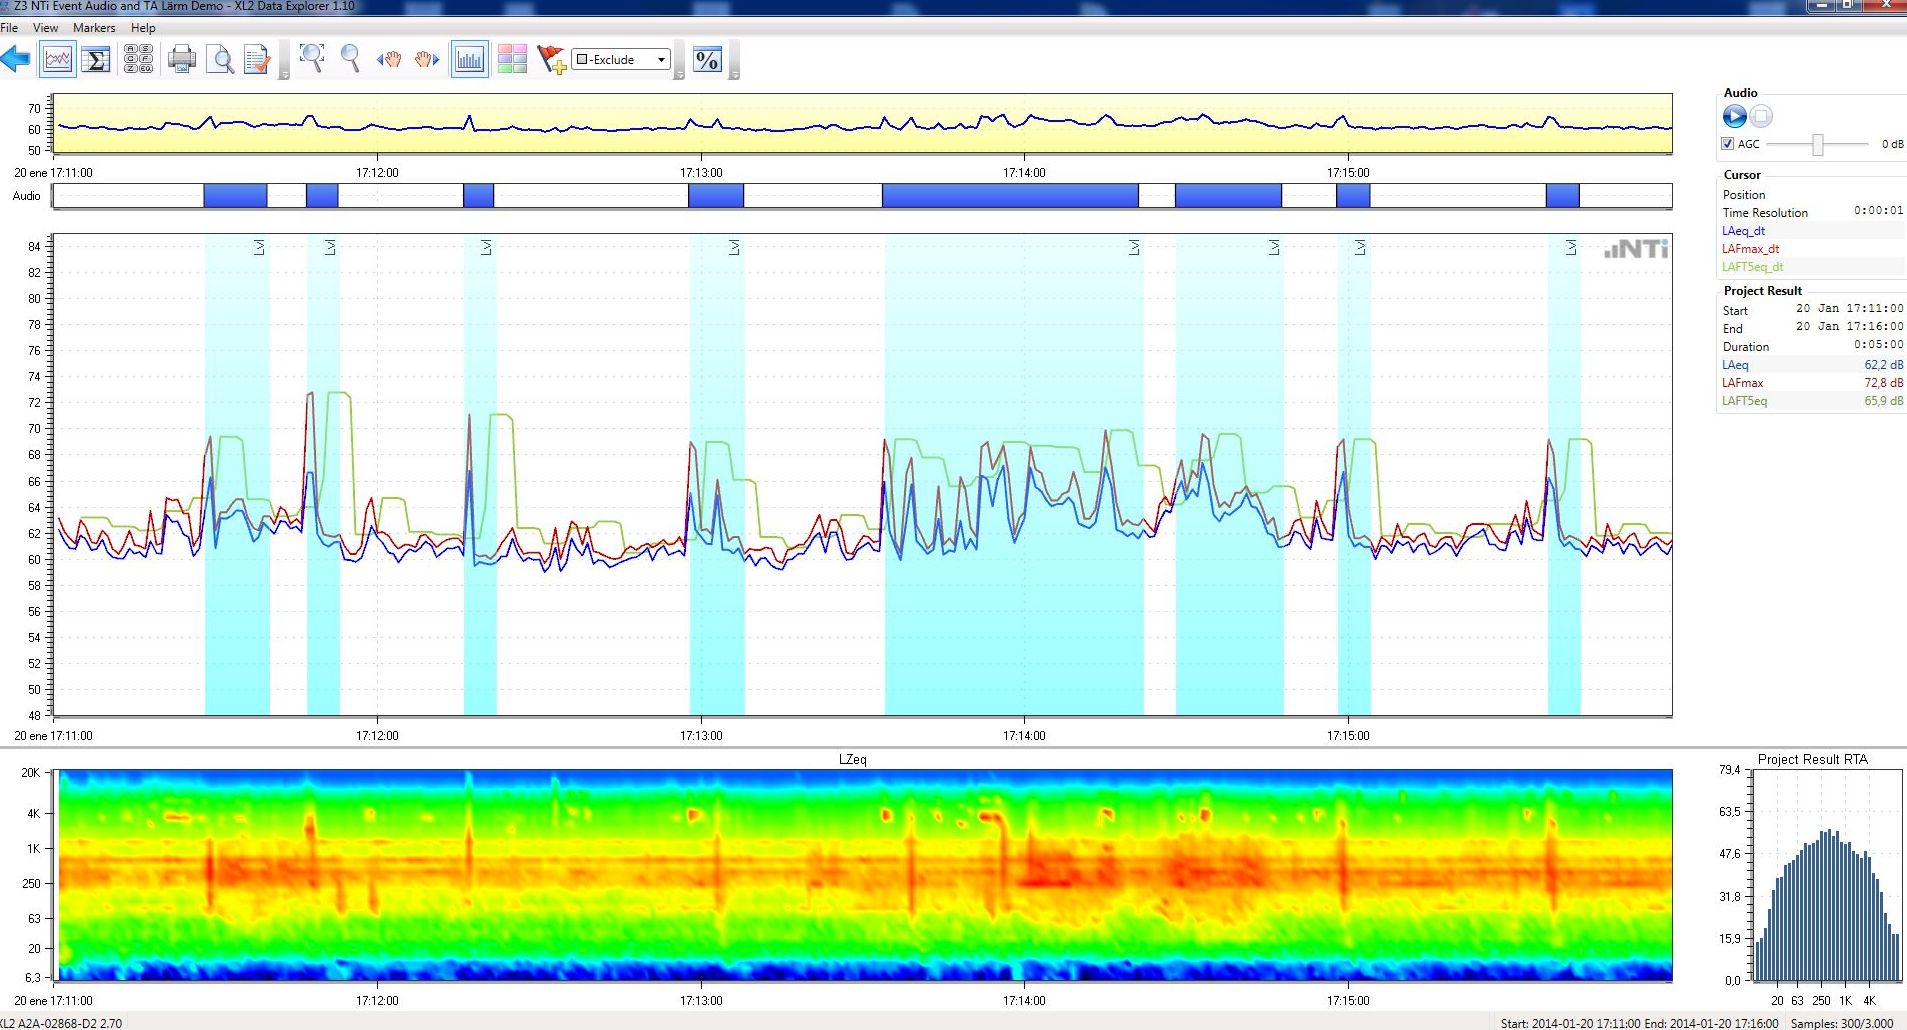Select the level-versus-time chart view
The height and width of the screenshot is (1030, 1907).
[x=58, y=60]
